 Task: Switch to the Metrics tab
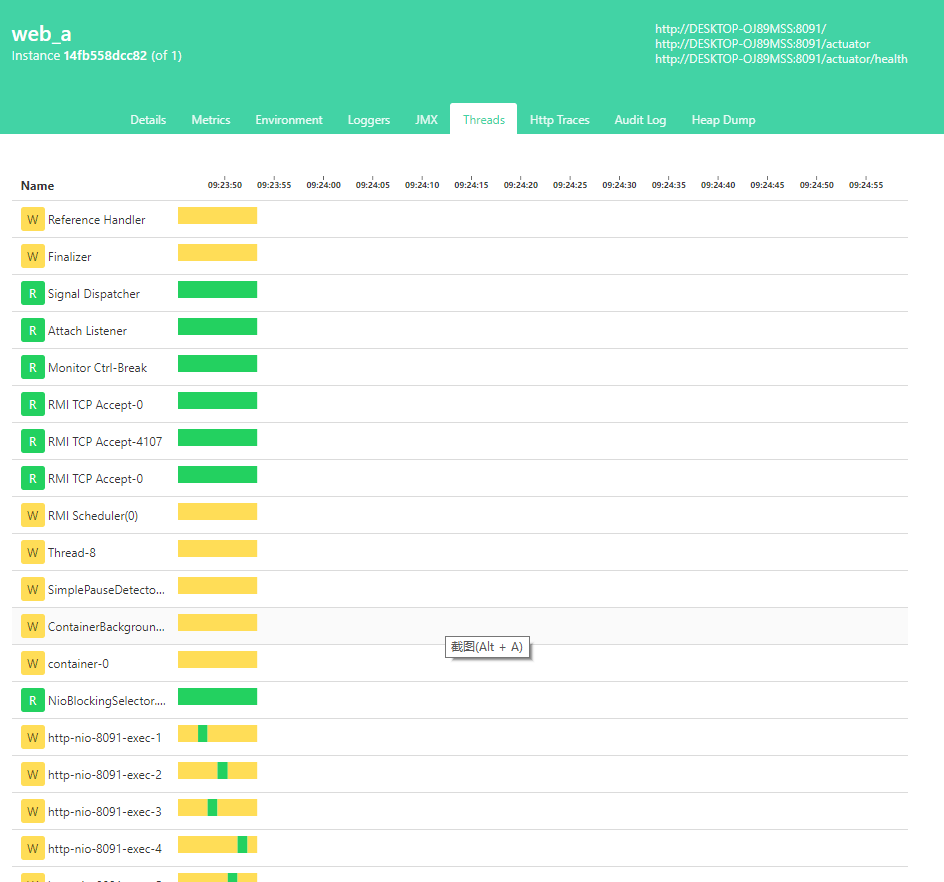211,120
